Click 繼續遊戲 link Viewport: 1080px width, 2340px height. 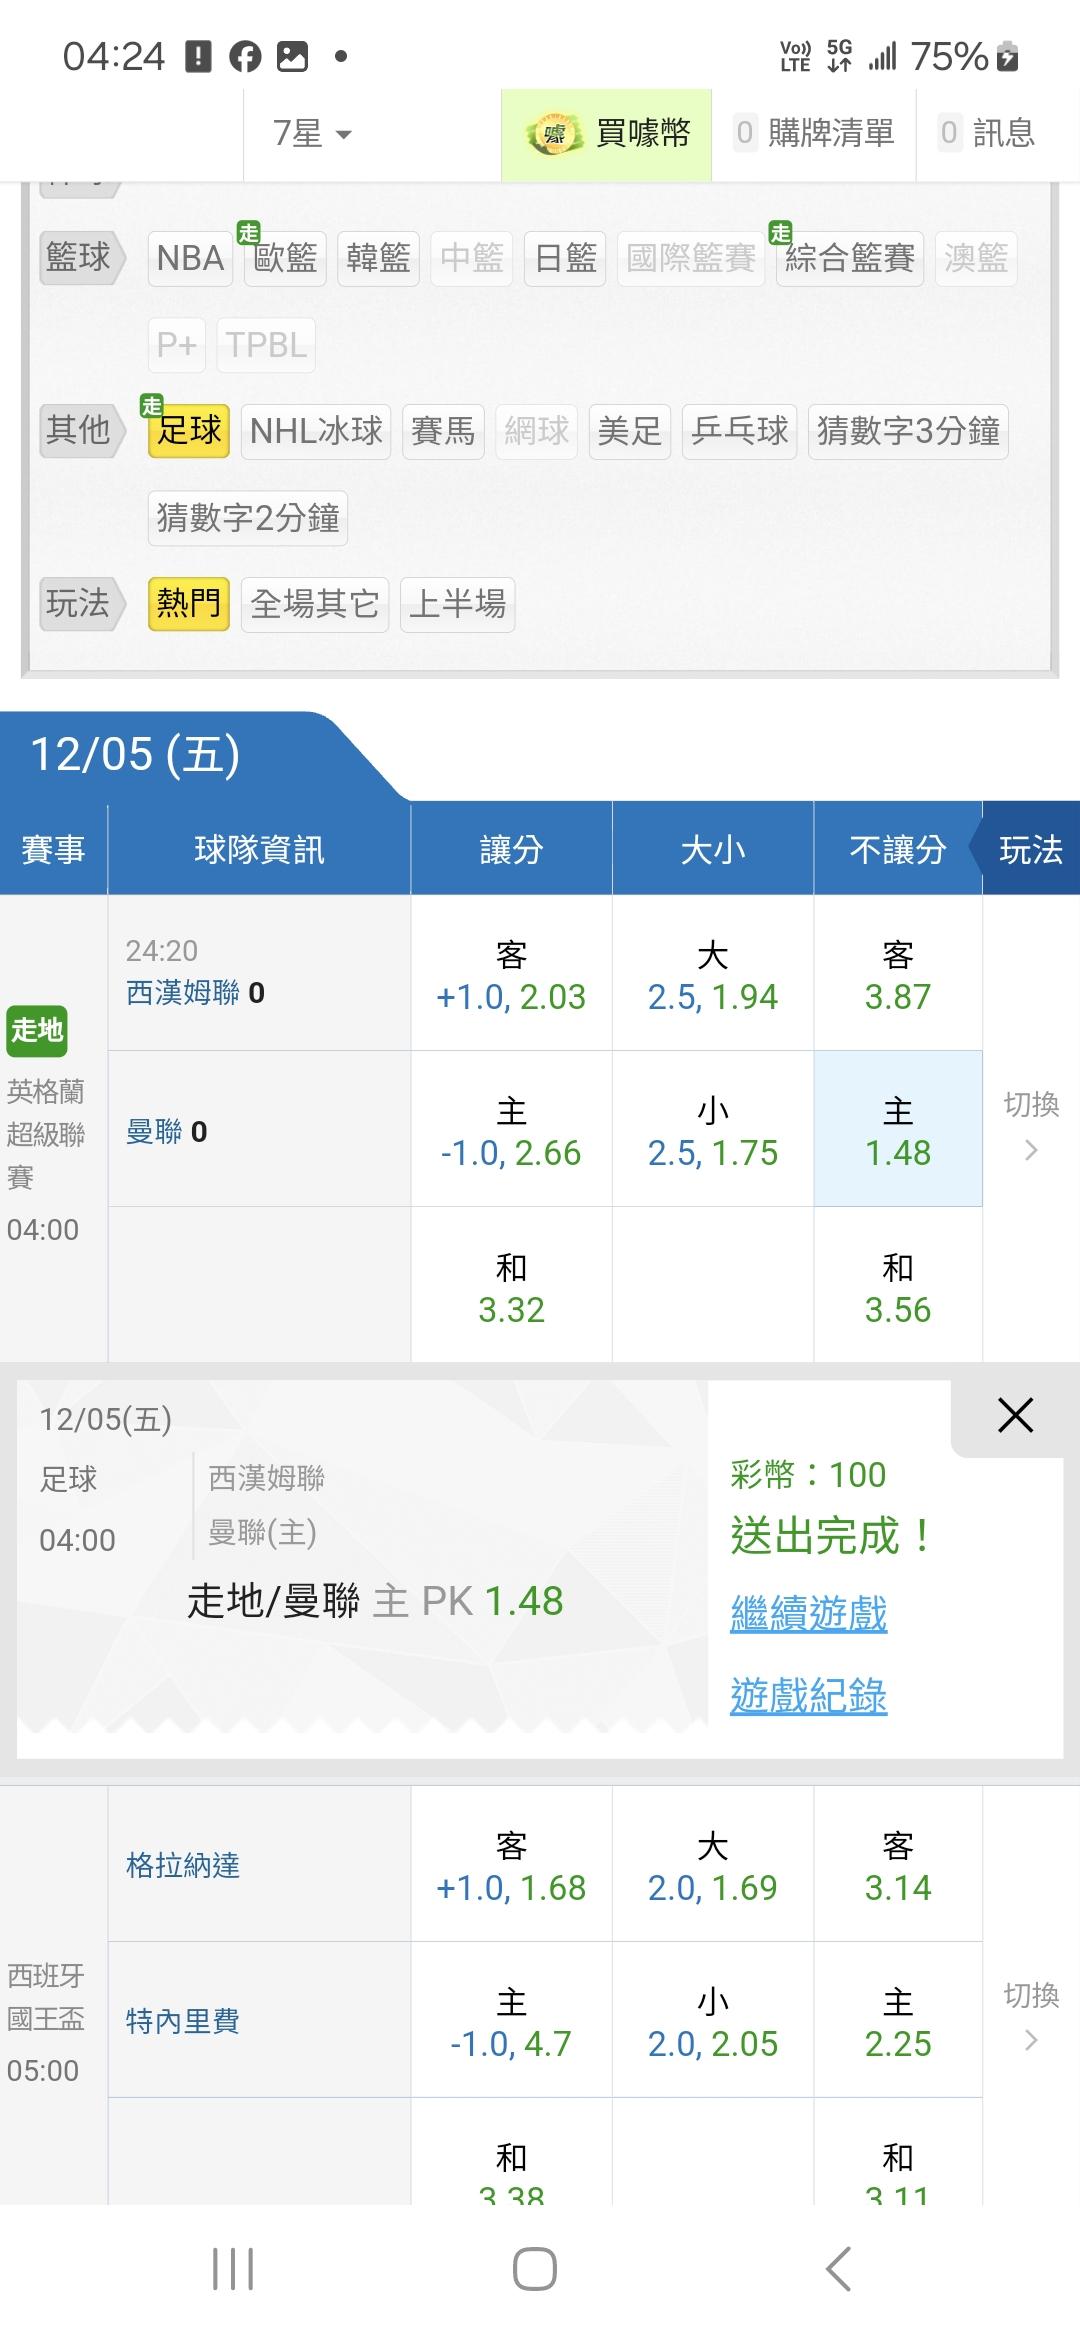tap(809, 1615)
